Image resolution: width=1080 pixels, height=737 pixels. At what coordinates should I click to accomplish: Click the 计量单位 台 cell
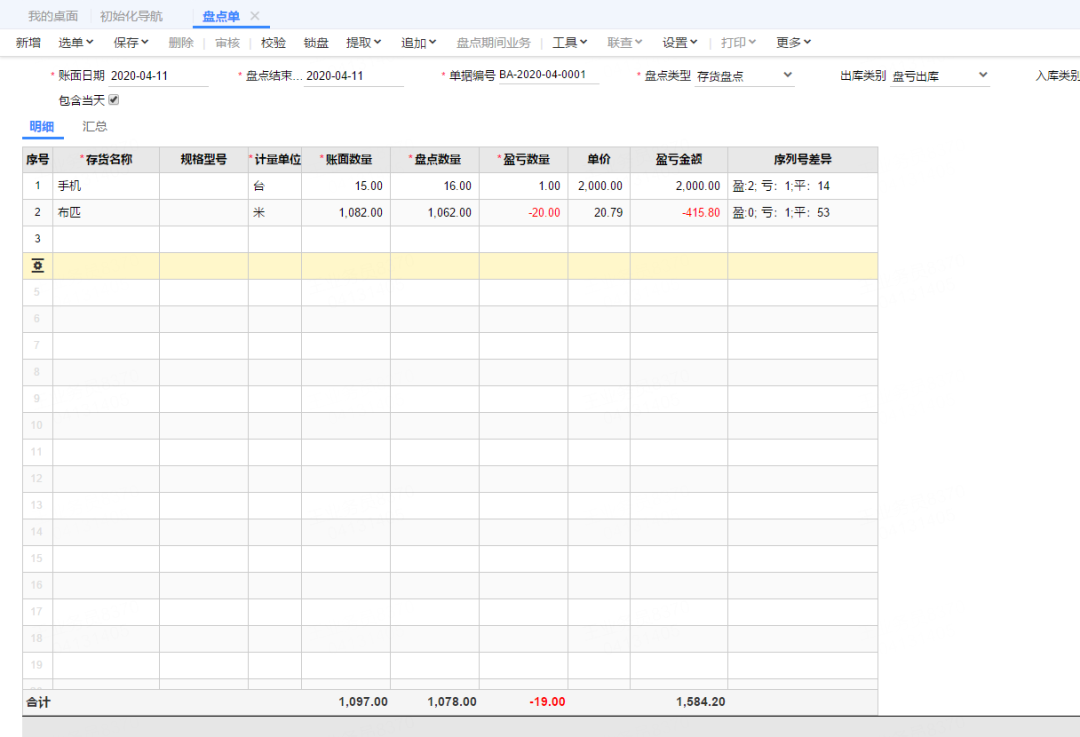point(275,186)
